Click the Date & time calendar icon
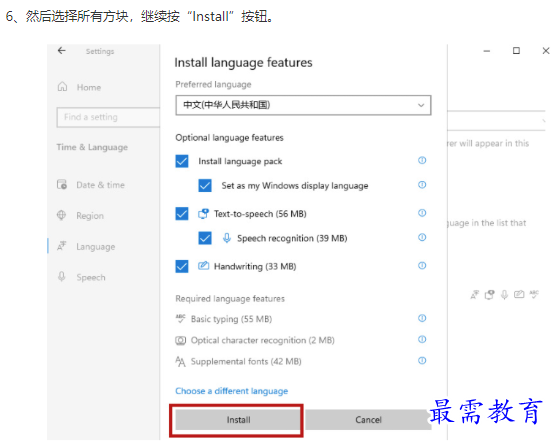The width and height of the screenshot is (551, 443). pyautogui.click(x=62, y=184)
